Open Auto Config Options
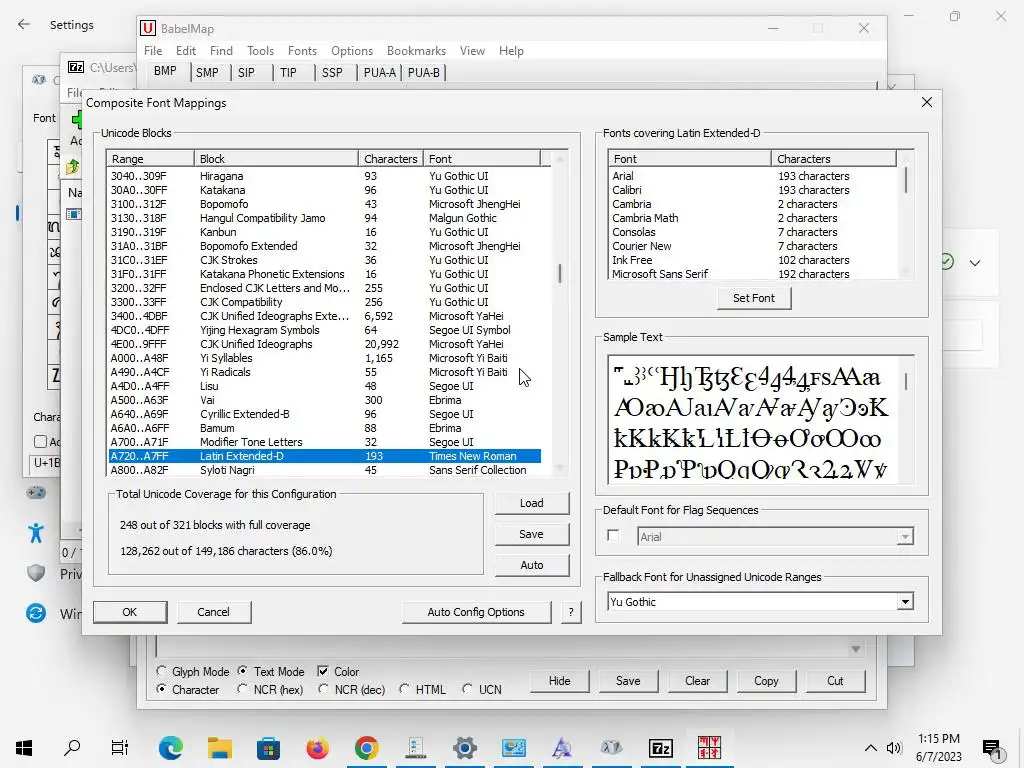The width and height of the screenshot is (1024, 768). 476,612
